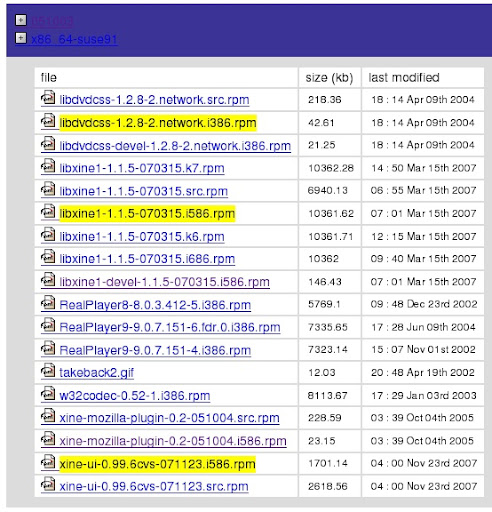This screenshot has width=492, height=512.
Task: Click file icon for libdvdcss-1.2.8-2.network.i386.rpm
Action: [x=48, y=121]
